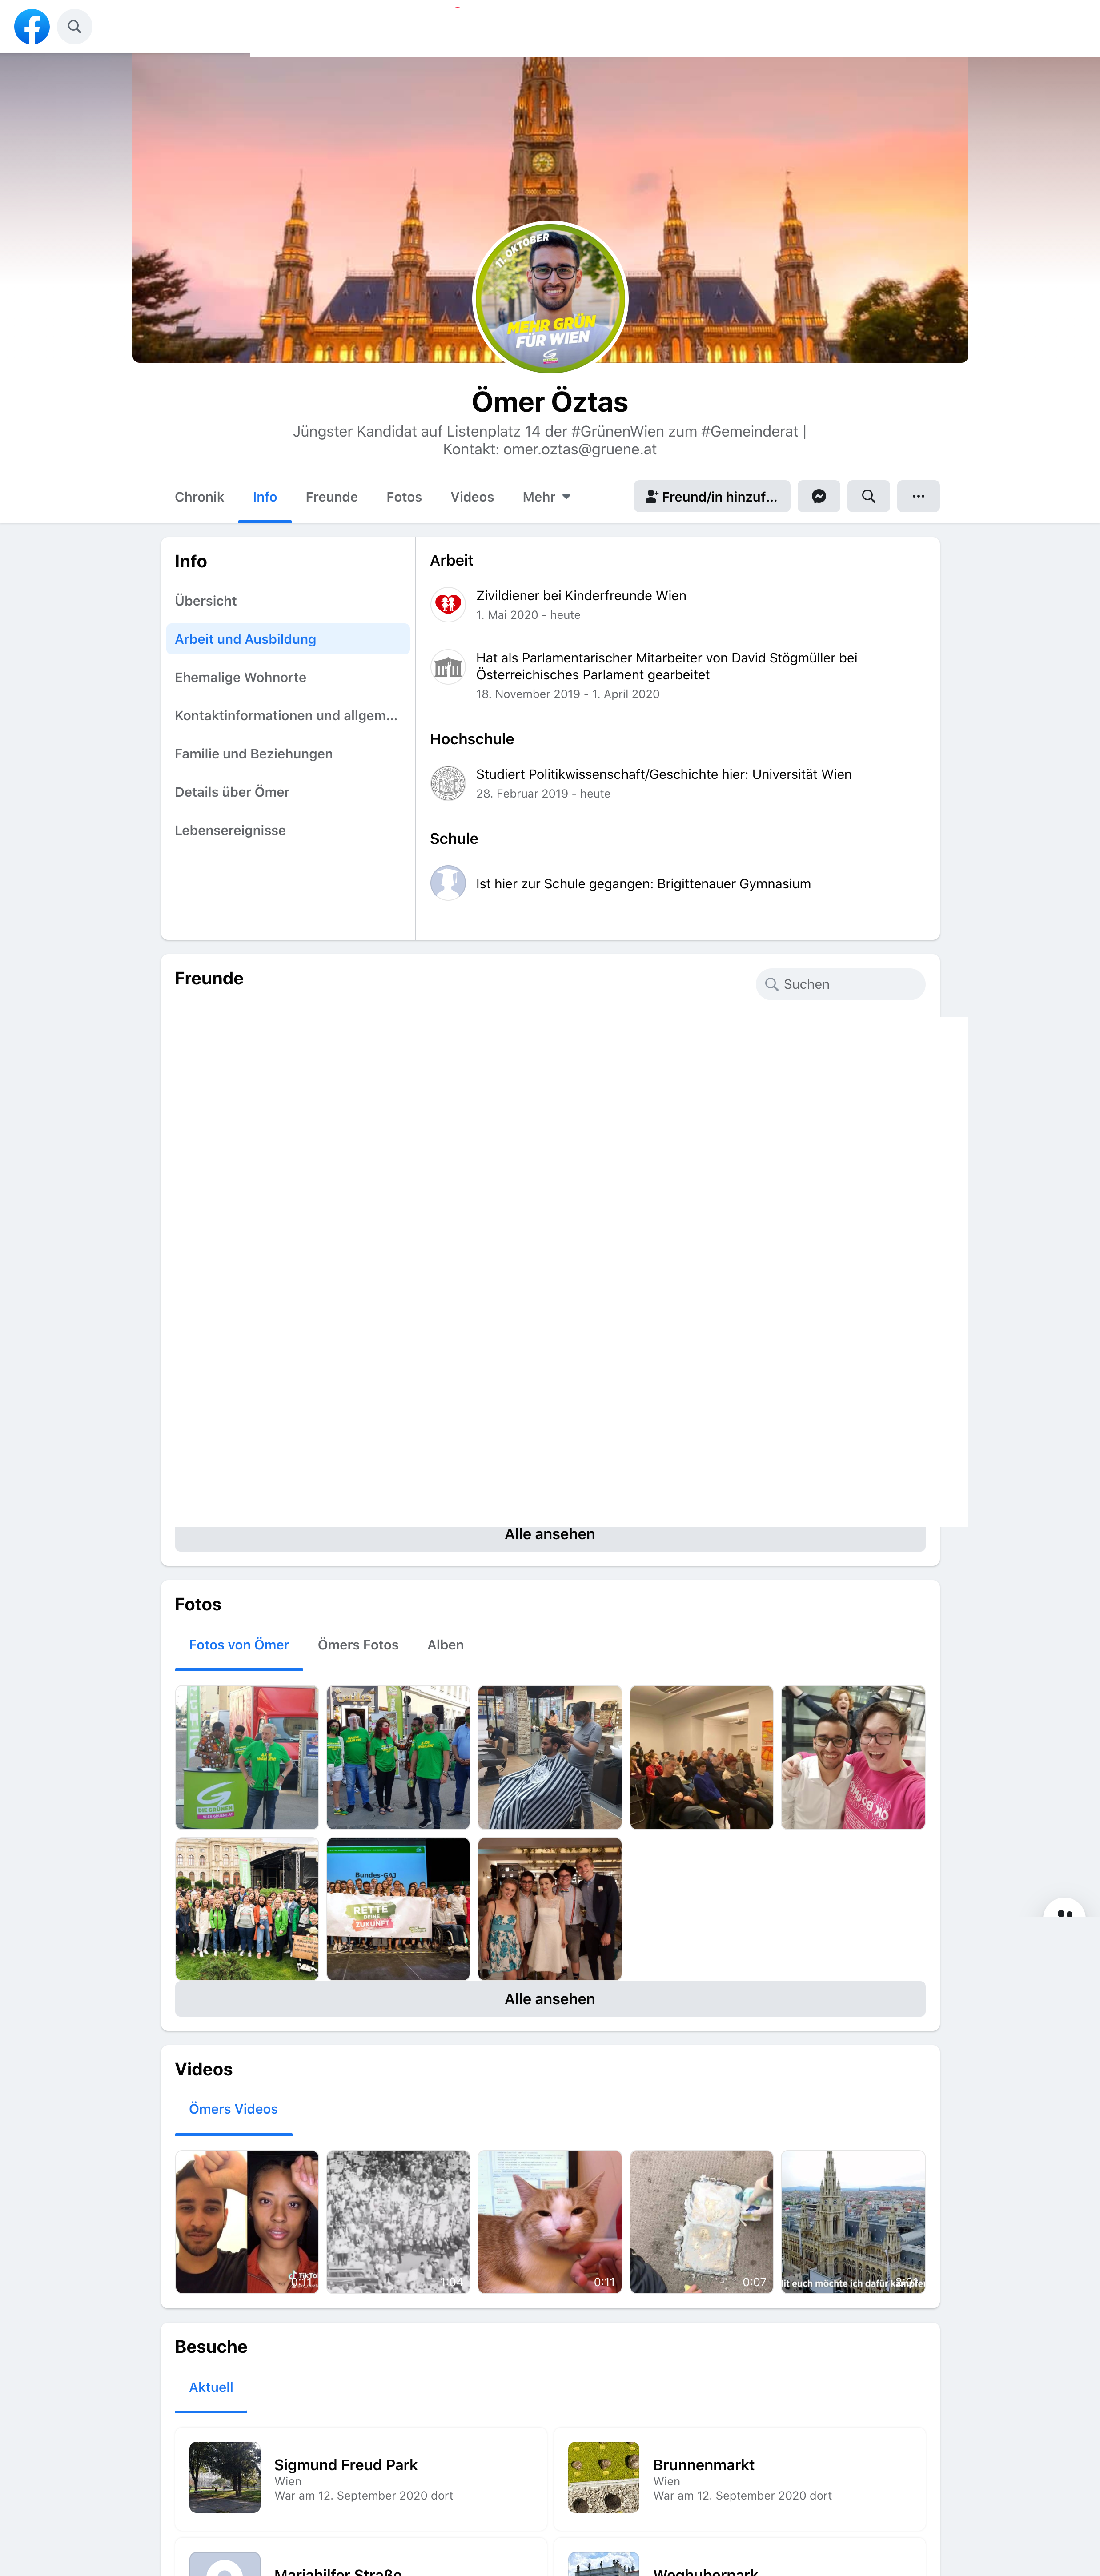Viewport: 1100px width, 2576px height.
Task: Click the Freunde section heading
Action: 209,978
